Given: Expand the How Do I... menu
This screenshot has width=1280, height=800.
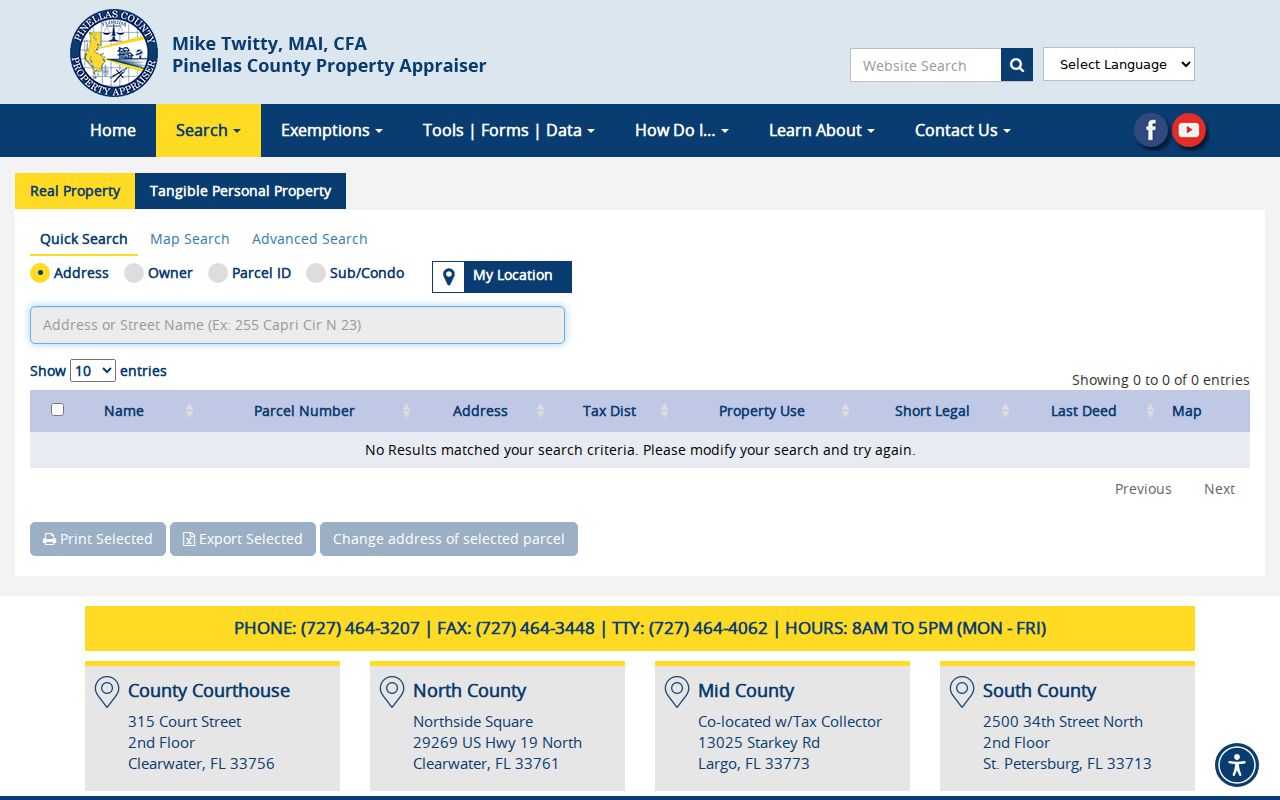Looking at the screenshot, I should coord(682,130).
